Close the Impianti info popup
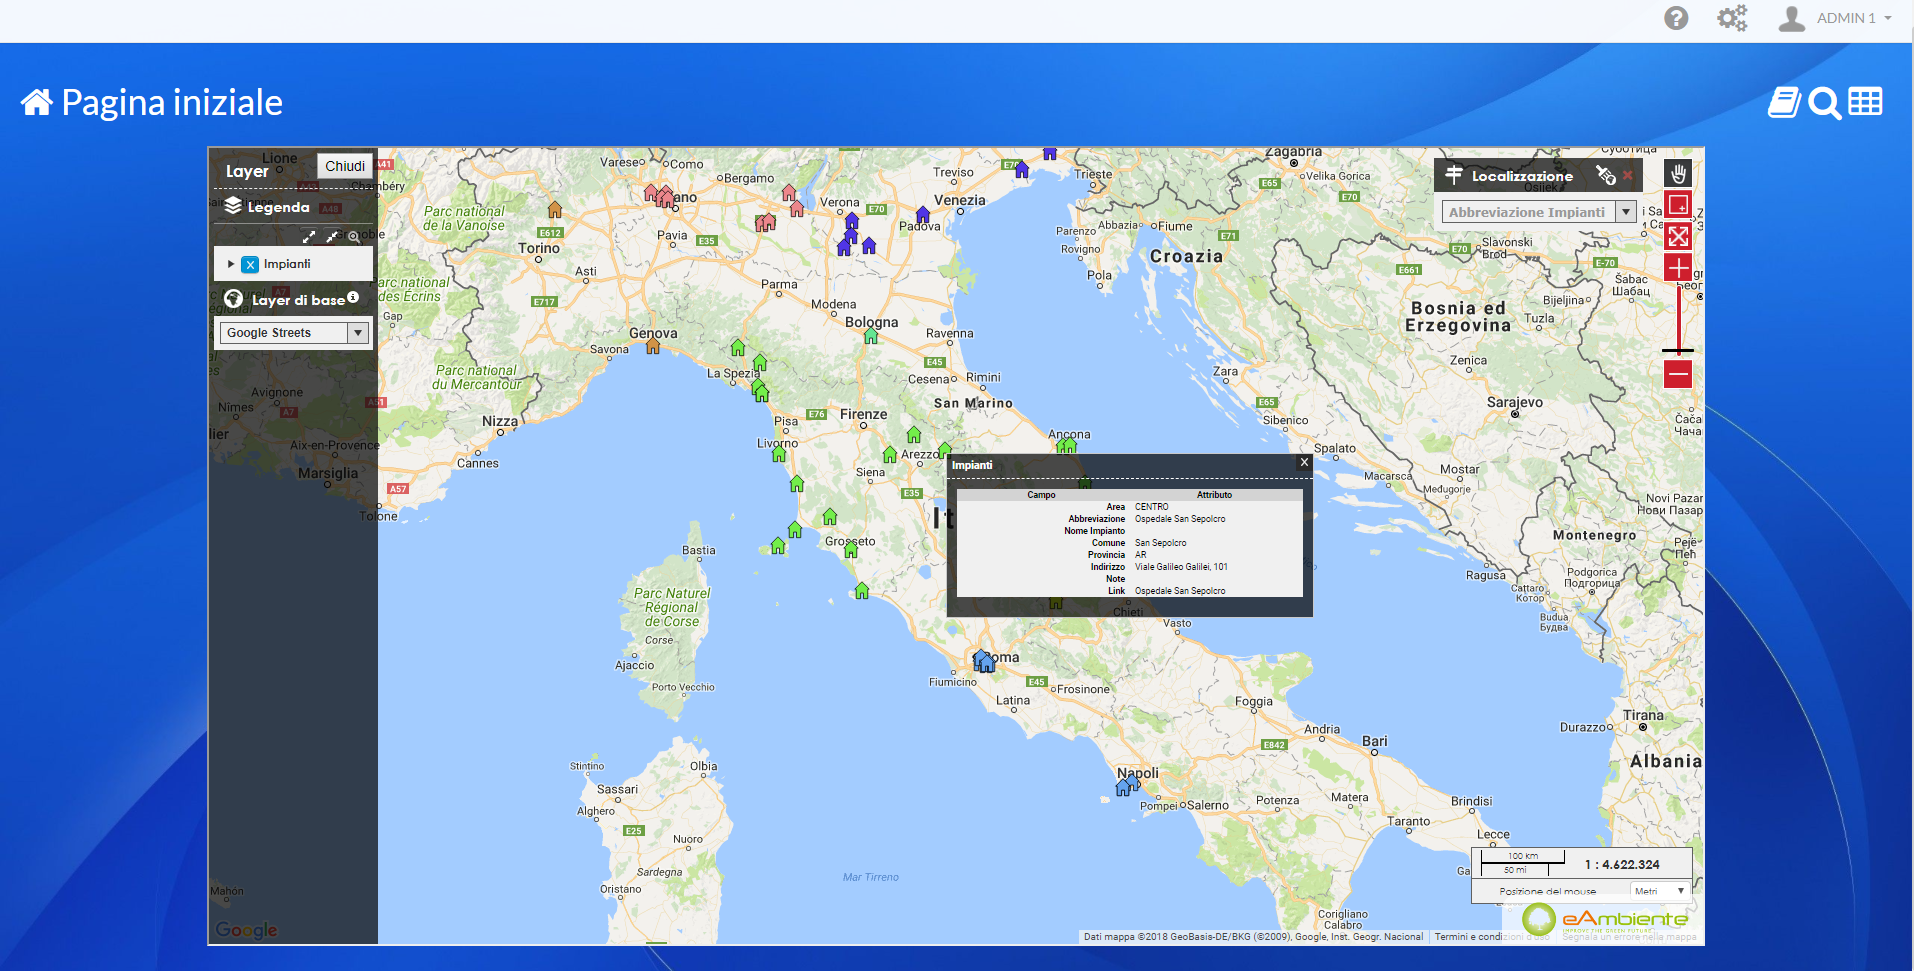1914x971 pixels. point(1304,462)
